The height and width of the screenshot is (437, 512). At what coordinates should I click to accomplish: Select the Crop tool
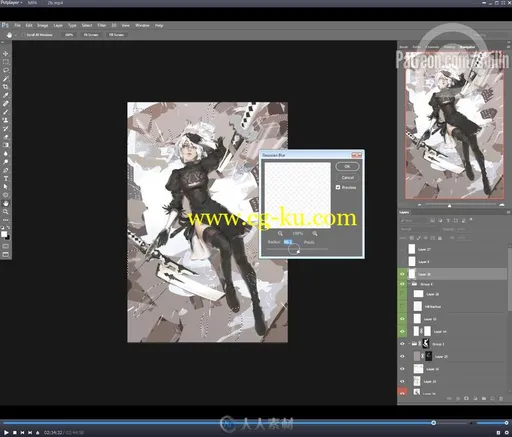coord(6,87)
